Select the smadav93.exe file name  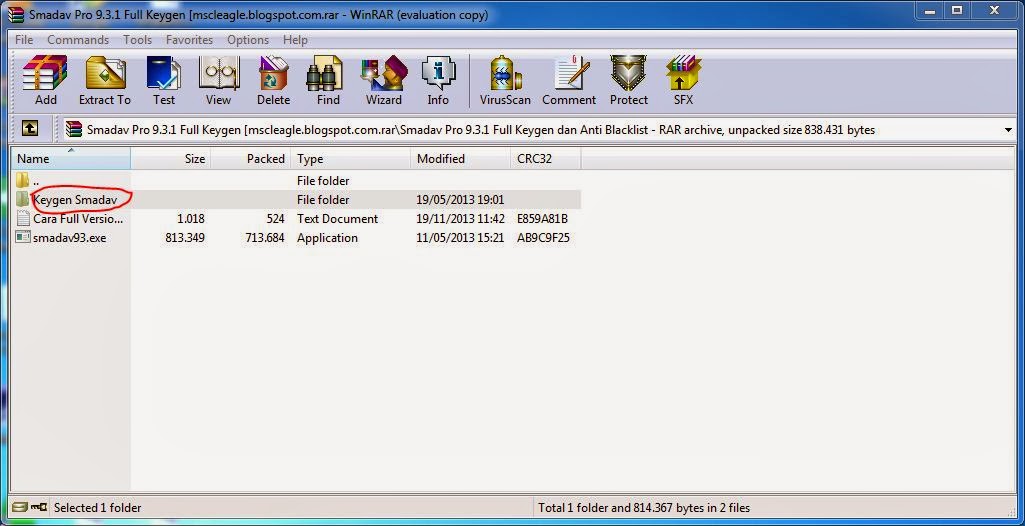pos(69,238)
